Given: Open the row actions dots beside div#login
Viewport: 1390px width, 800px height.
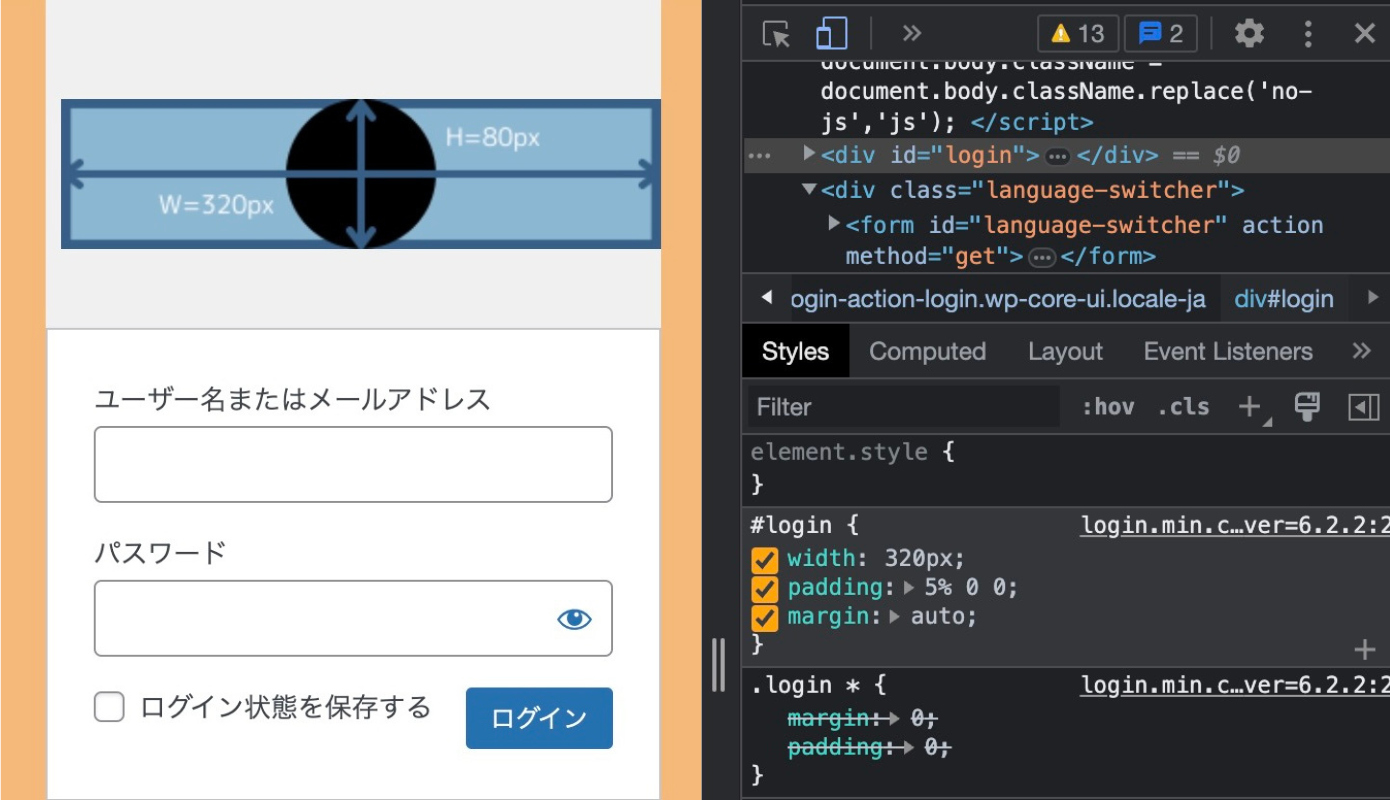Looking at the screenshot, I should (x=759, y=156).
